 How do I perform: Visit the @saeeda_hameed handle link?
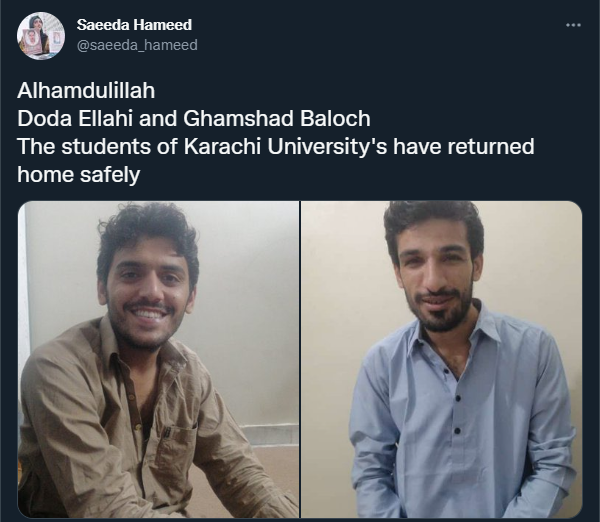click(137, 45)
